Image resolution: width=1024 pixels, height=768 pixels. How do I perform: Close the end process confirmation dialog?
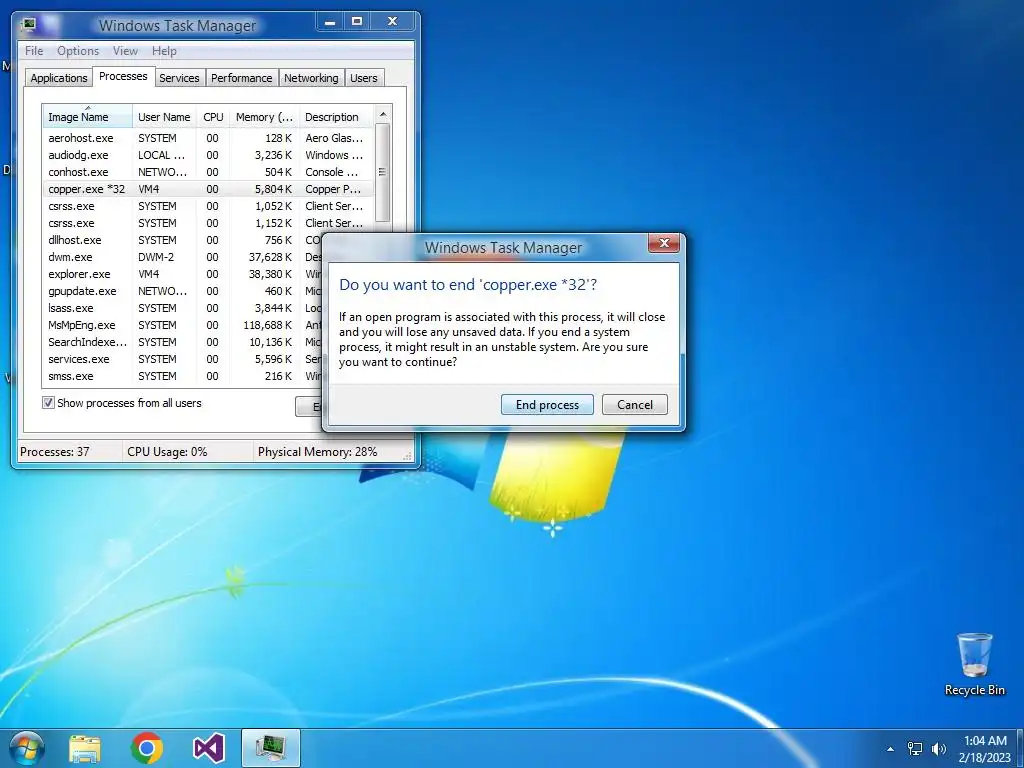664,244
